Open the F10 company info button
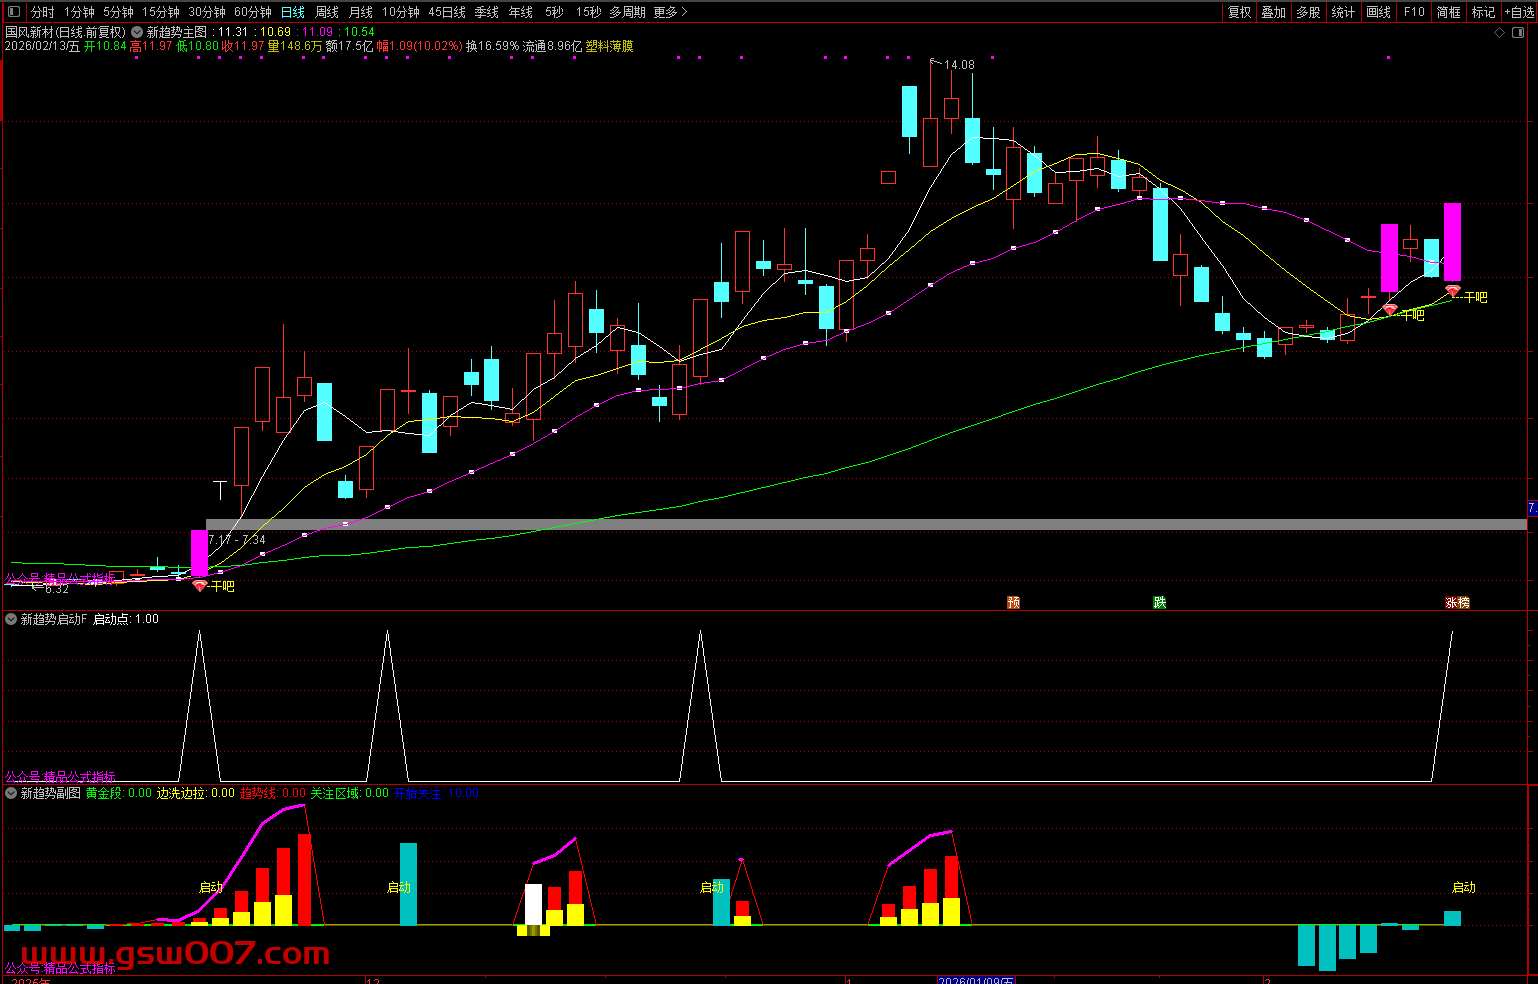The height and width of the screenshot is (984, 1538). click(1414, 12)
